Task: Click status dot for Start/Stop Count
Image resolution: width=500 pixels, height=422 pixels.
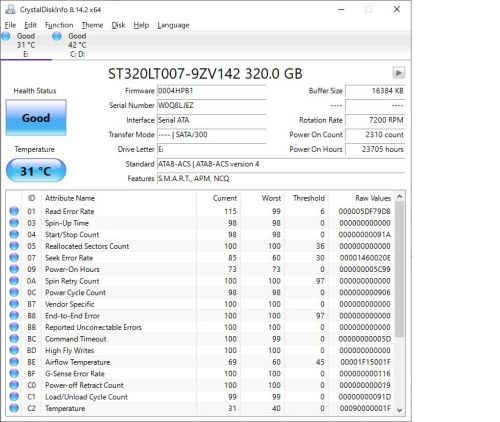Action: 14,234
